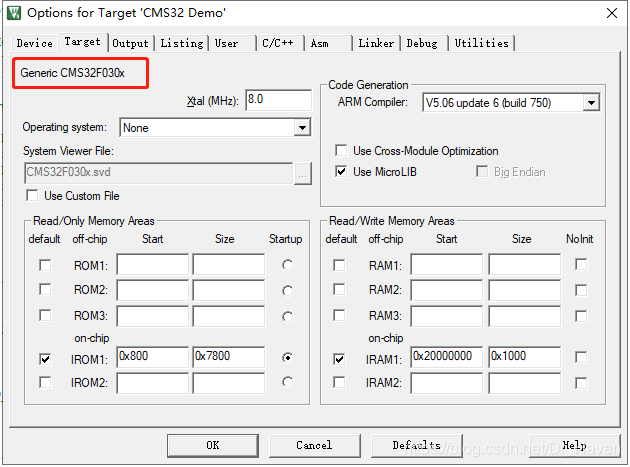This screenshot has height=467, width=630.
Task: Open the Output tab
Action: point(130,43)
